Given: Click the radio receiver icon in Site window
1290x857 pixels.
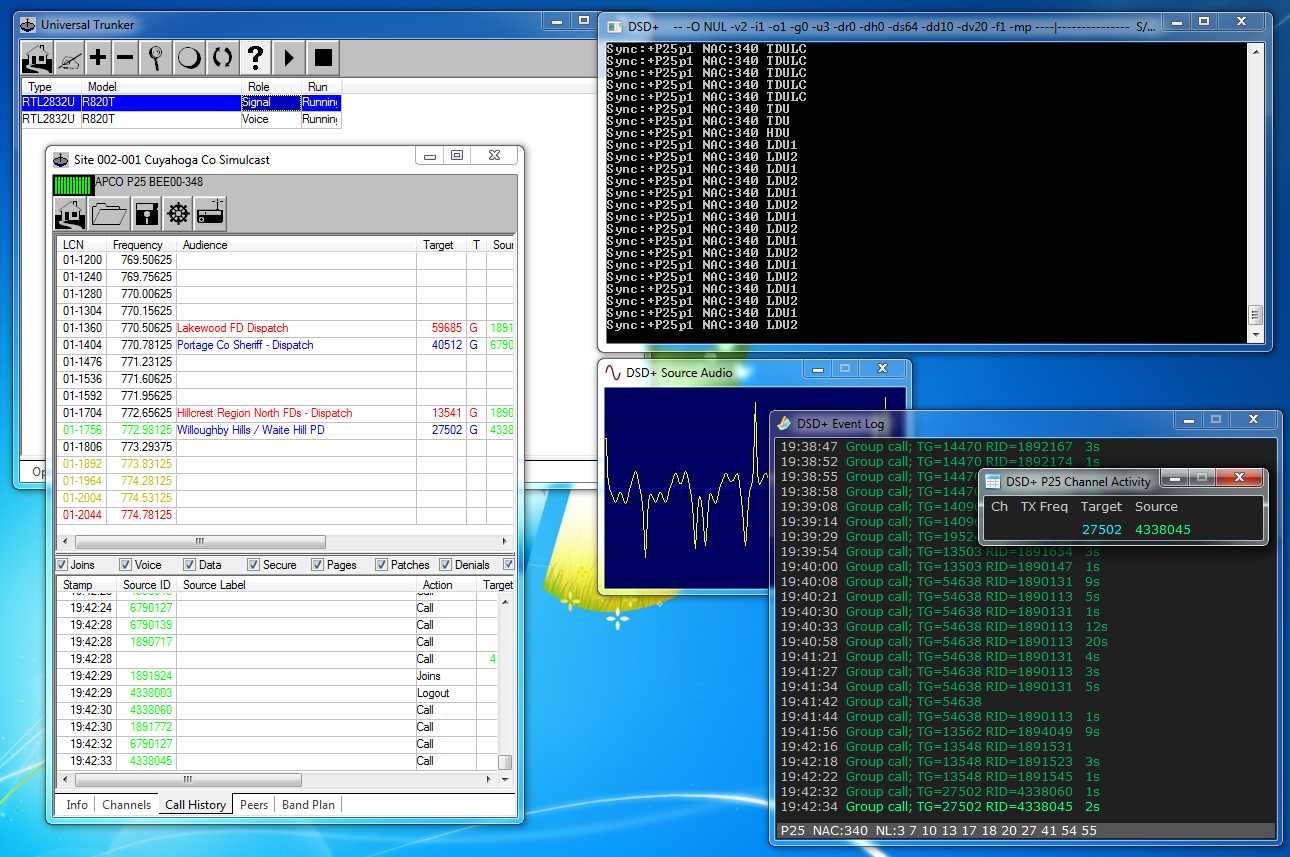Looking at the screenshot, I should [x=211, y=213].
